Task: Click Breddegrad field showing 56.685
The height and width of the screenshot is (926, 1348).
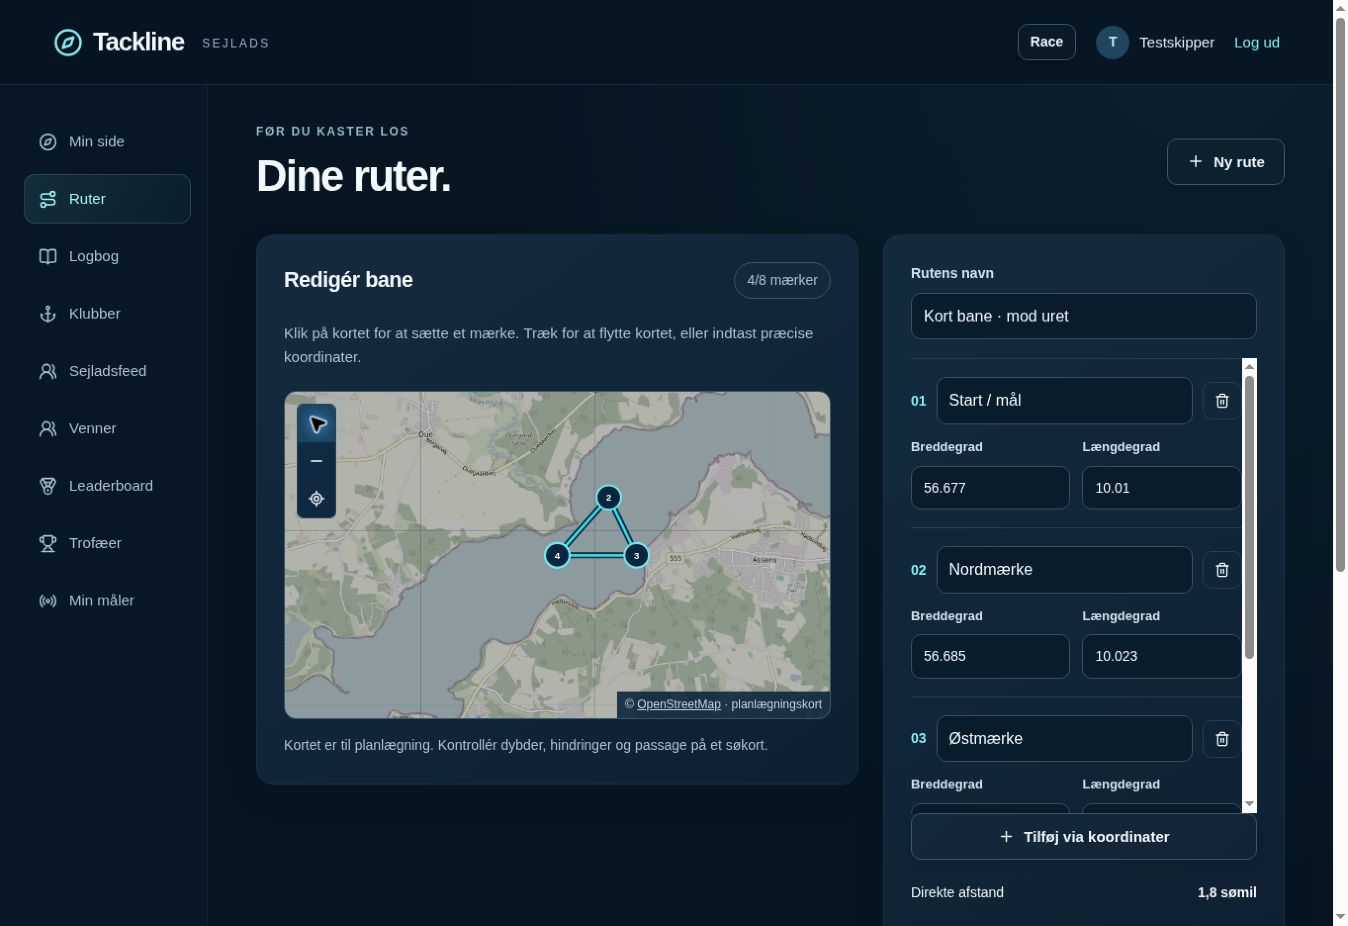Action: coord(990,657)
